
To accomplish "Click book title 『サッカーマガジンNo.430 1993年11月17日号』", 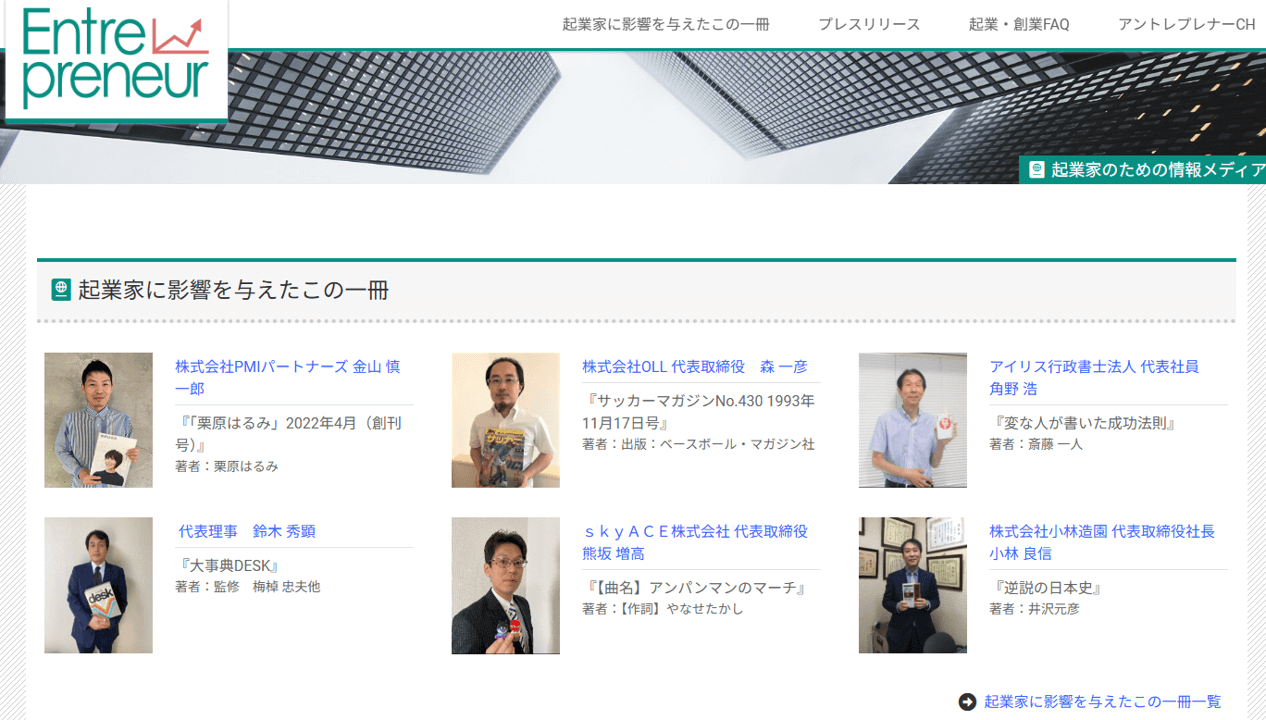I will coord(698,412).
